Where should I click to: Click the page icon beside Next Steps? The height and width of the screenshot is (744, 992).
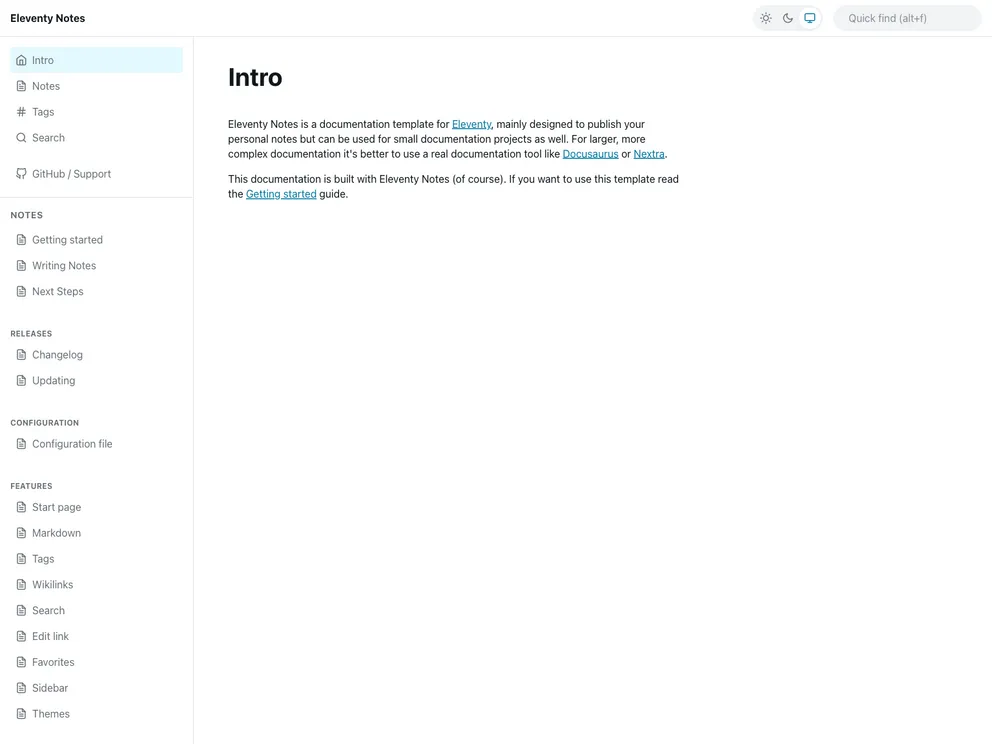point(22,292)
